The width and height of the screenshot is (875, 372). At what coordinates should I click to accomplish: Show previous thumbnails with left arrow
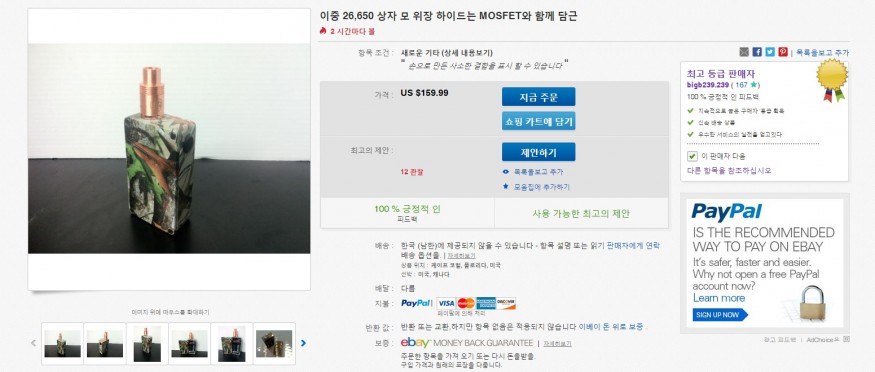[x=33, y=343]
